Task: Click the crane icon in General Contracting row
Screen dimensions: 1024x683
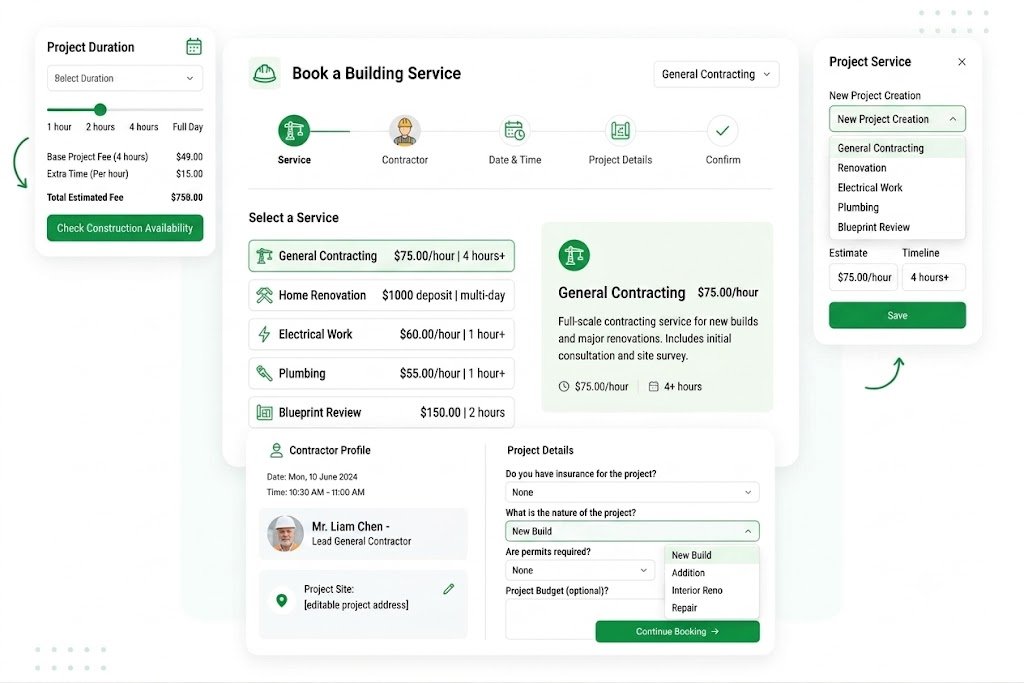Action: coord(264,256)
